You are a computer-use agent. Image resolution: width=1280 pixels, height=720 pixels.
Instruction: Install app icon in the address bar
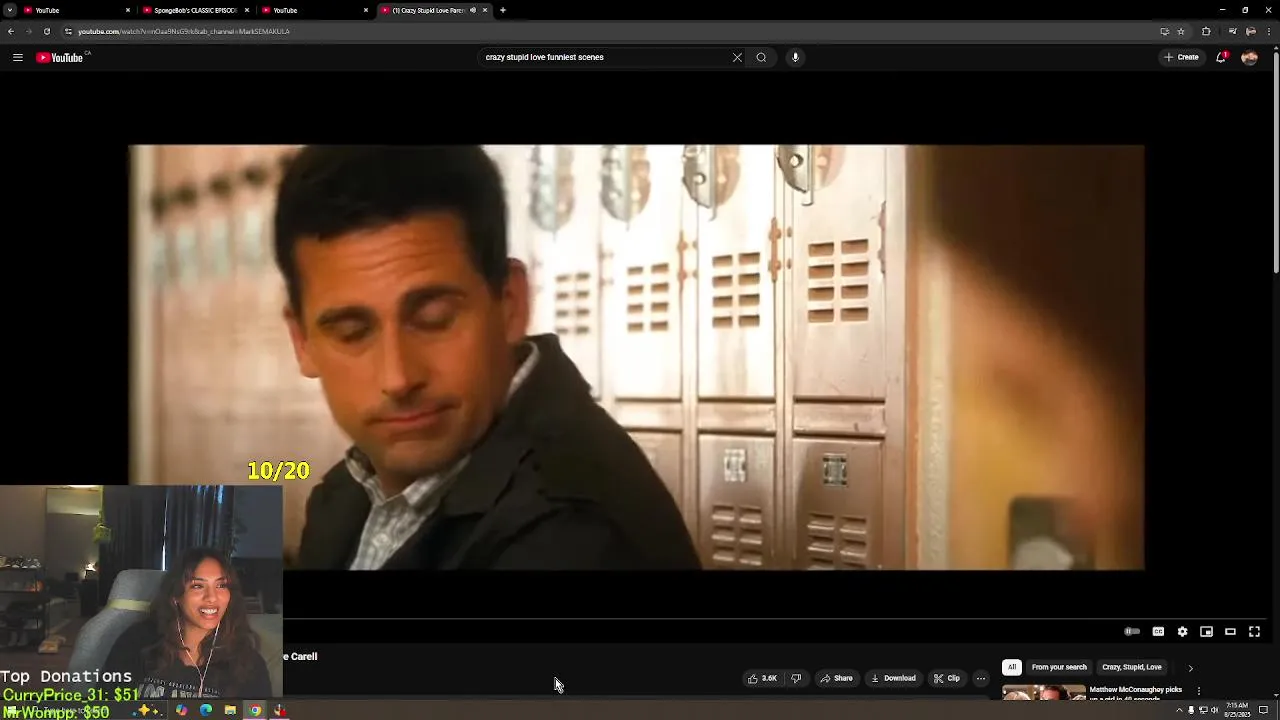tap(1164, 31)
